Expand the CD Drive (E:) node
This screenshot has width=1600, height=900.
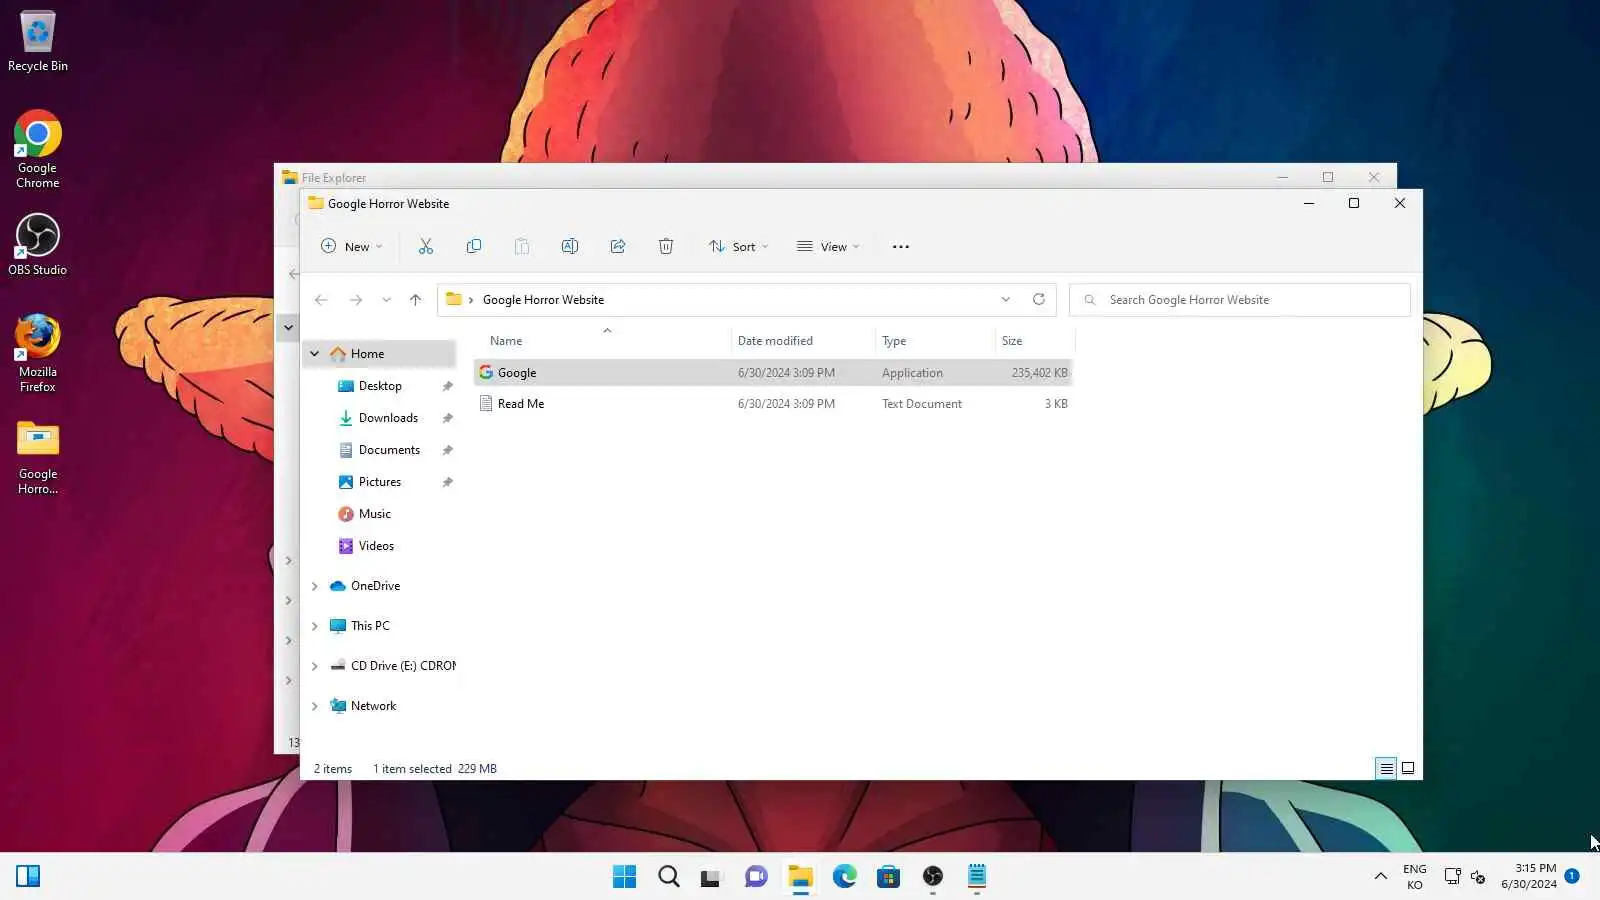[x=315, y=666]
